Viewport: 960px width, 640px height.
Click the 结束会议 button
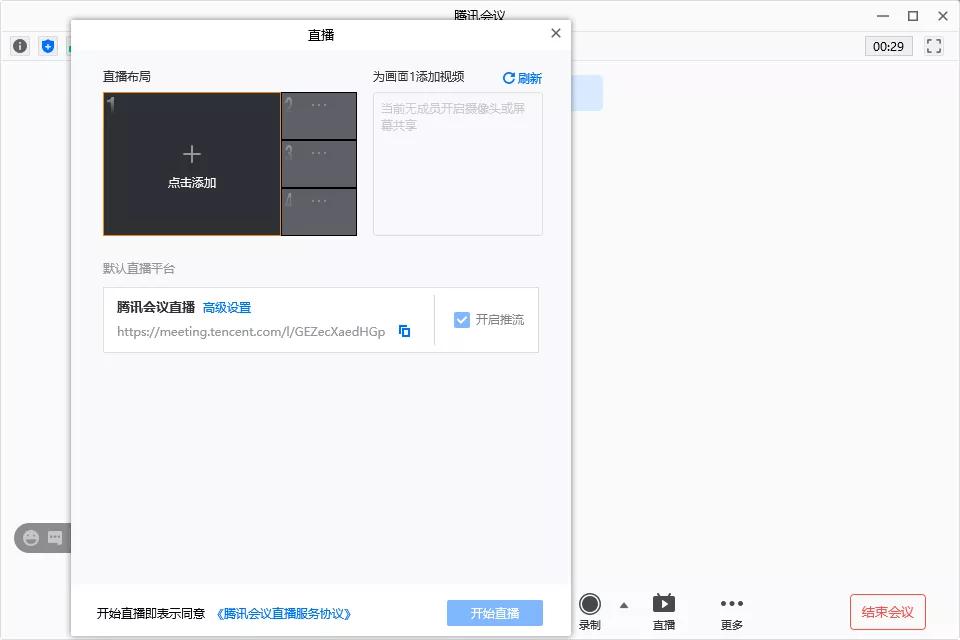887,613
